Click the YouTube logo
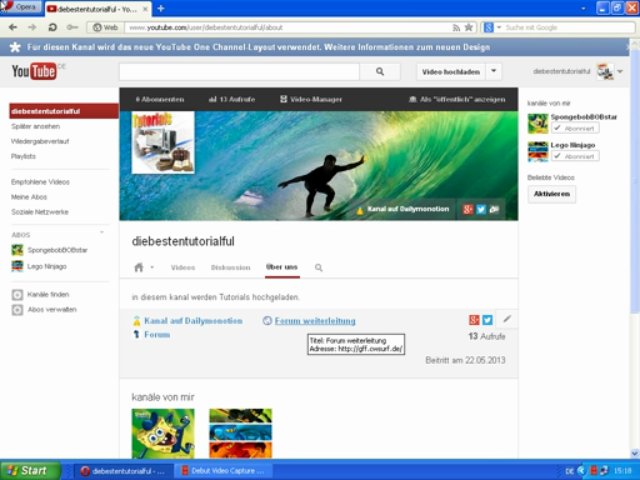Screen dimensions: 640x480 click(x=33, y=72)
